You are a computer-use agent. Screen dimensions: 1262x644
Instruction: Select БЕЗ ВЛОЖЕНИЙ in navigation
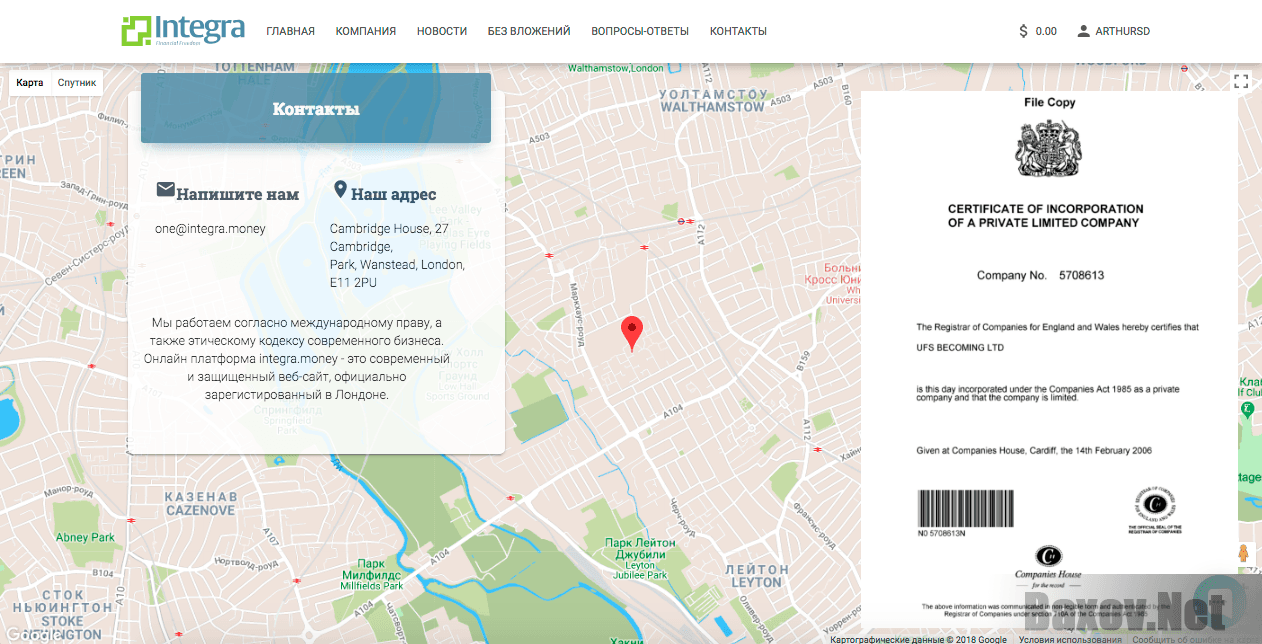pos(529,31)
